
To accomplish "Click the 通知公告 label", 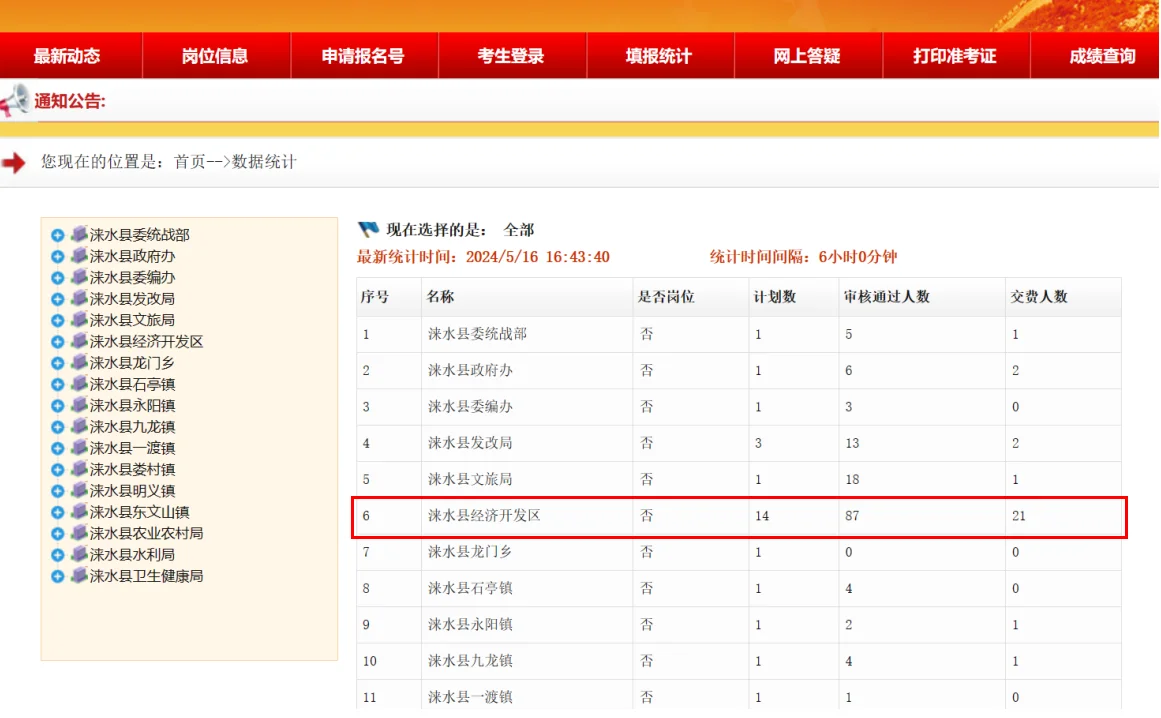I will point(70,101).
